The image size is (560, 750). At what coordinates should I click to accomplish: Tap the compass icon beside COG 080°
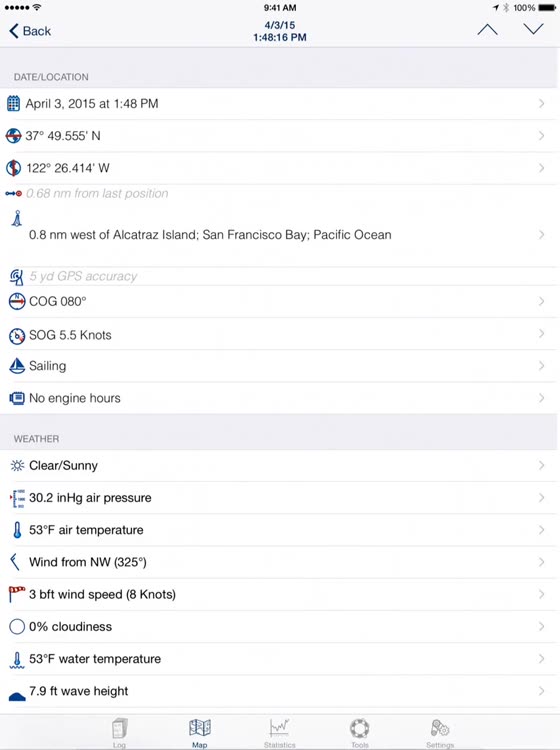[x=17, y=301]
